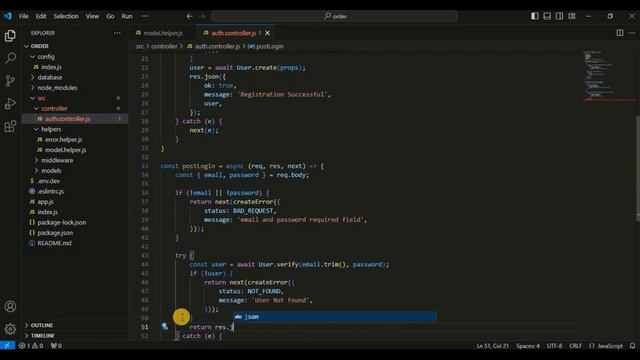
Task: Open the Accounts menu icon
Action: coord(10,306)
